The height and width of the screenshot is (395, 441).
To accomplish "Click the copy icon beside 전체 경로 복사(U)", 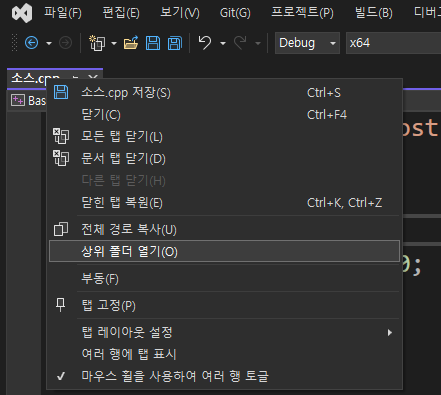I will (61, 229).
